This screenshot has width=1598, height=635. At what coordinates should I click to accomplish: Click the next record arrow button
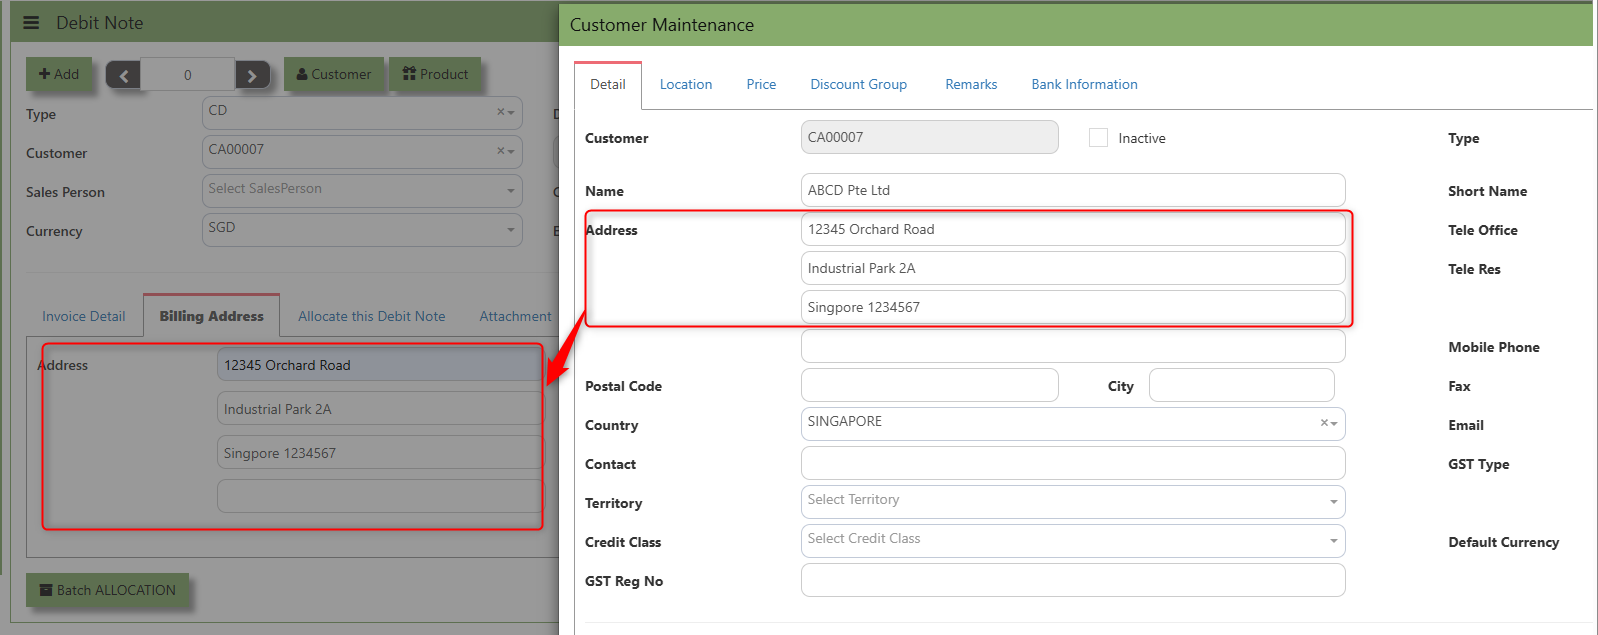tap(252, 75)
